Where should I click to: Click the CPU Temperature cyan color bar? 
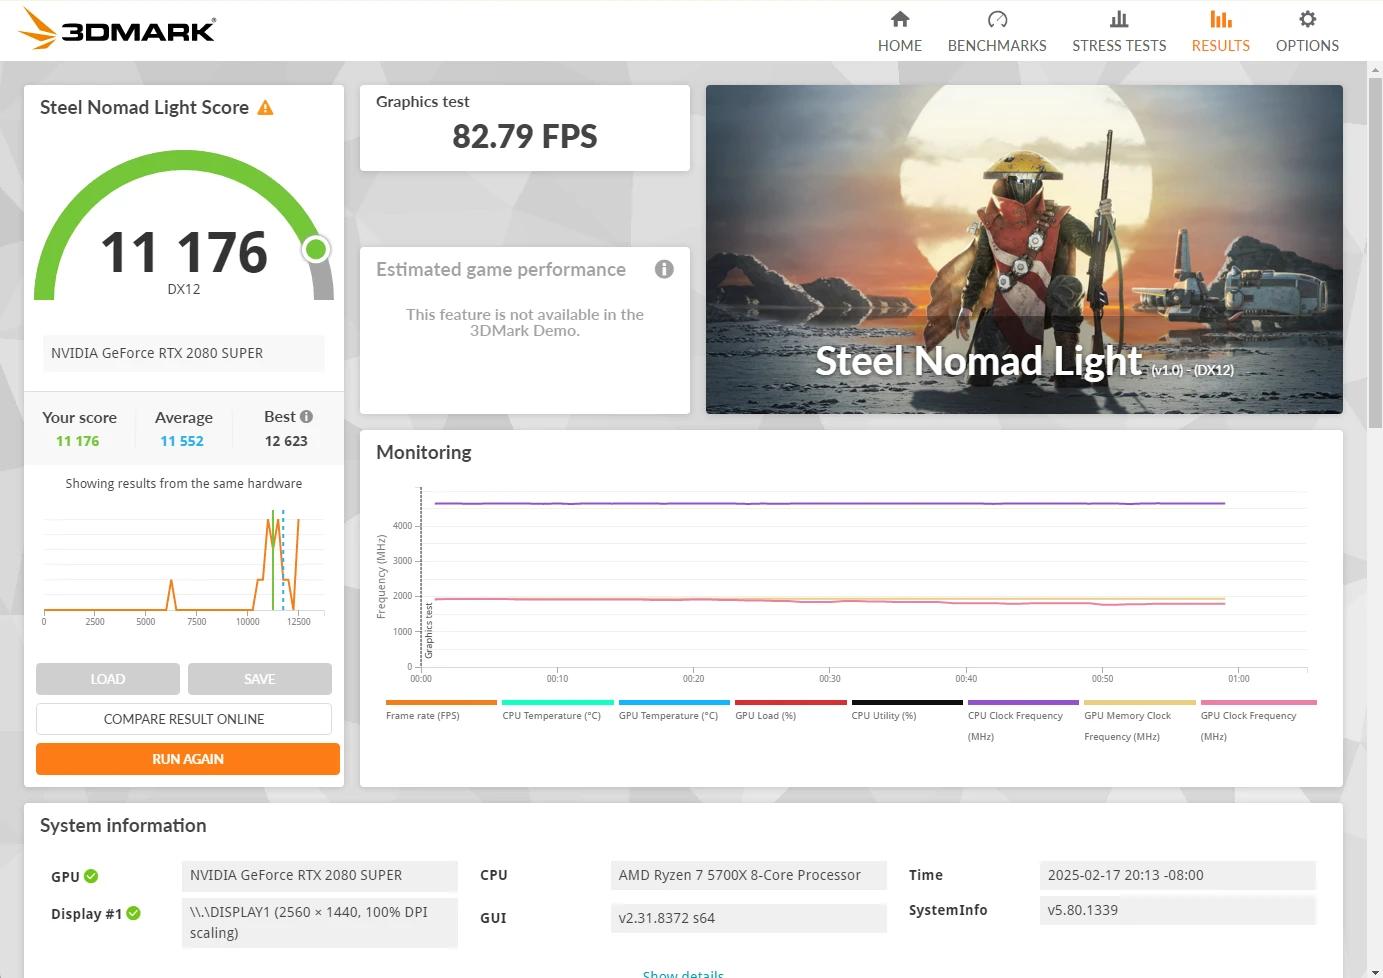click(557, 703)
